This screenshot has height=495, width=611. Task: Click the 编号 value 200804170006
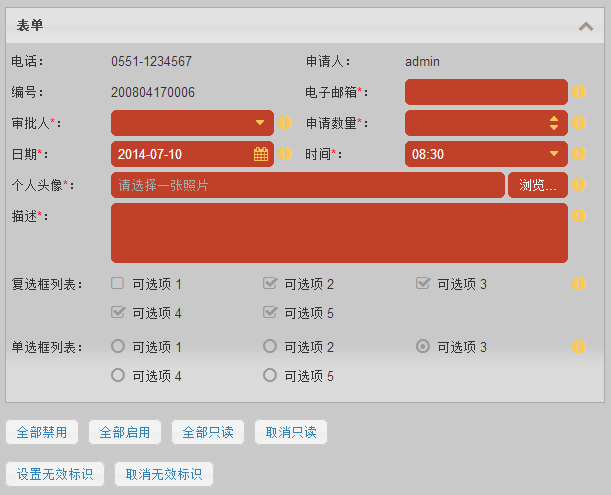tap(153, 92)
